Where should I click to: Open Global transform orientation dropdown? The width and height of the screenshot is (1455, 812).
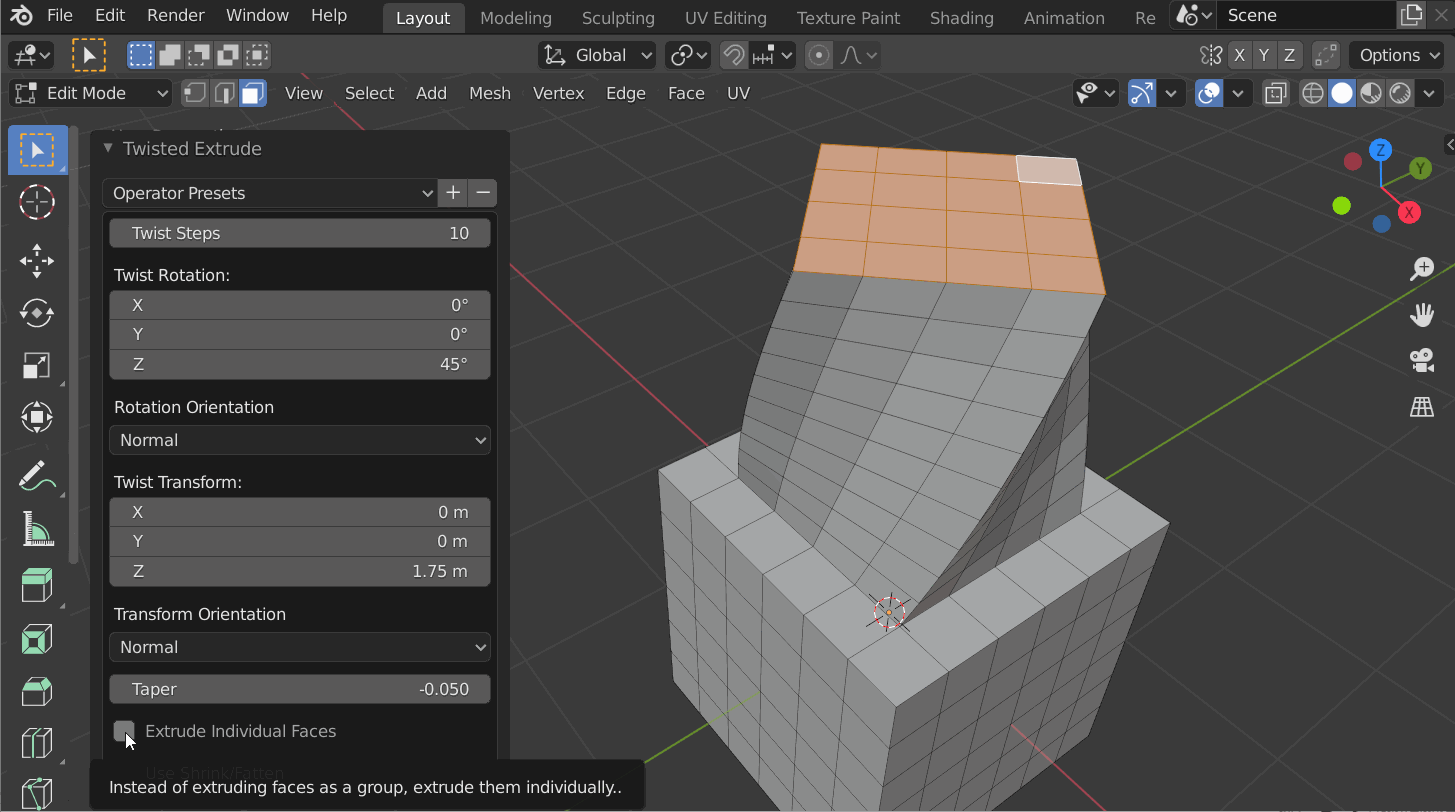[x=598, y=55]
